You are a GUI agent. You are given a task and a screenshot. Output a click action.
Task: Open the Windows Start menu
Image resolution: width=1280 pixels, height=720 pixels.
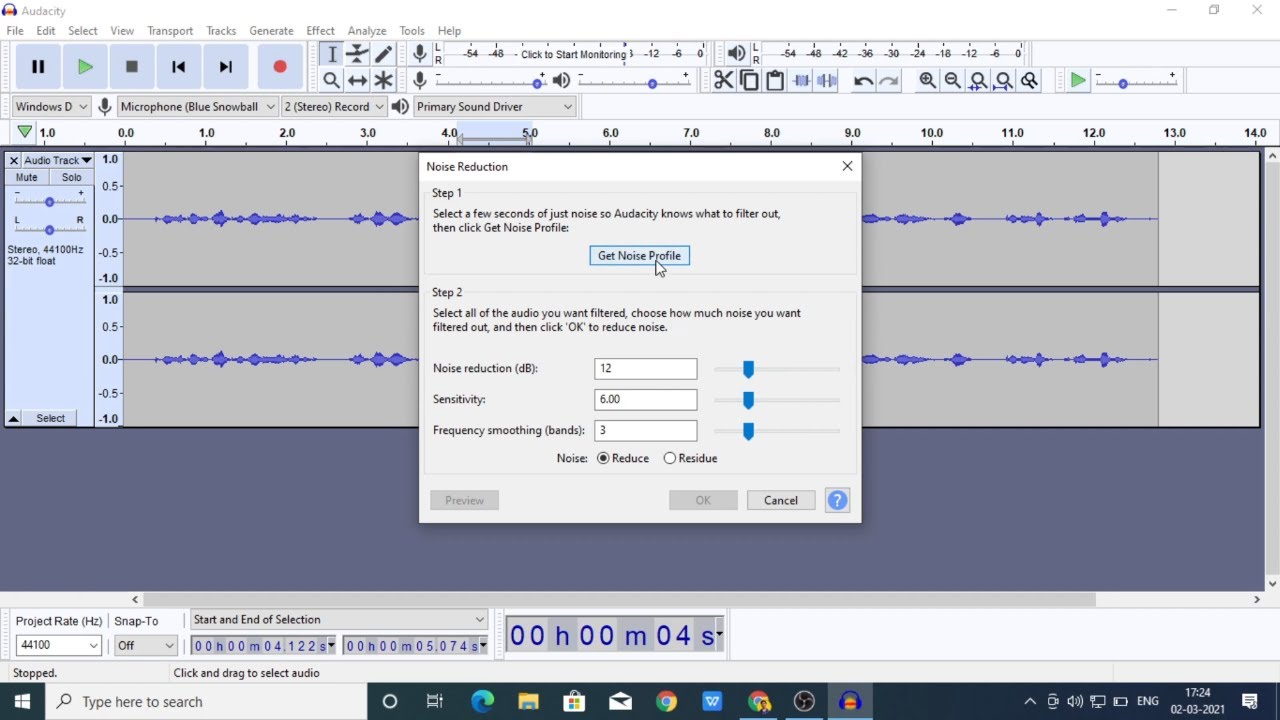22,702
